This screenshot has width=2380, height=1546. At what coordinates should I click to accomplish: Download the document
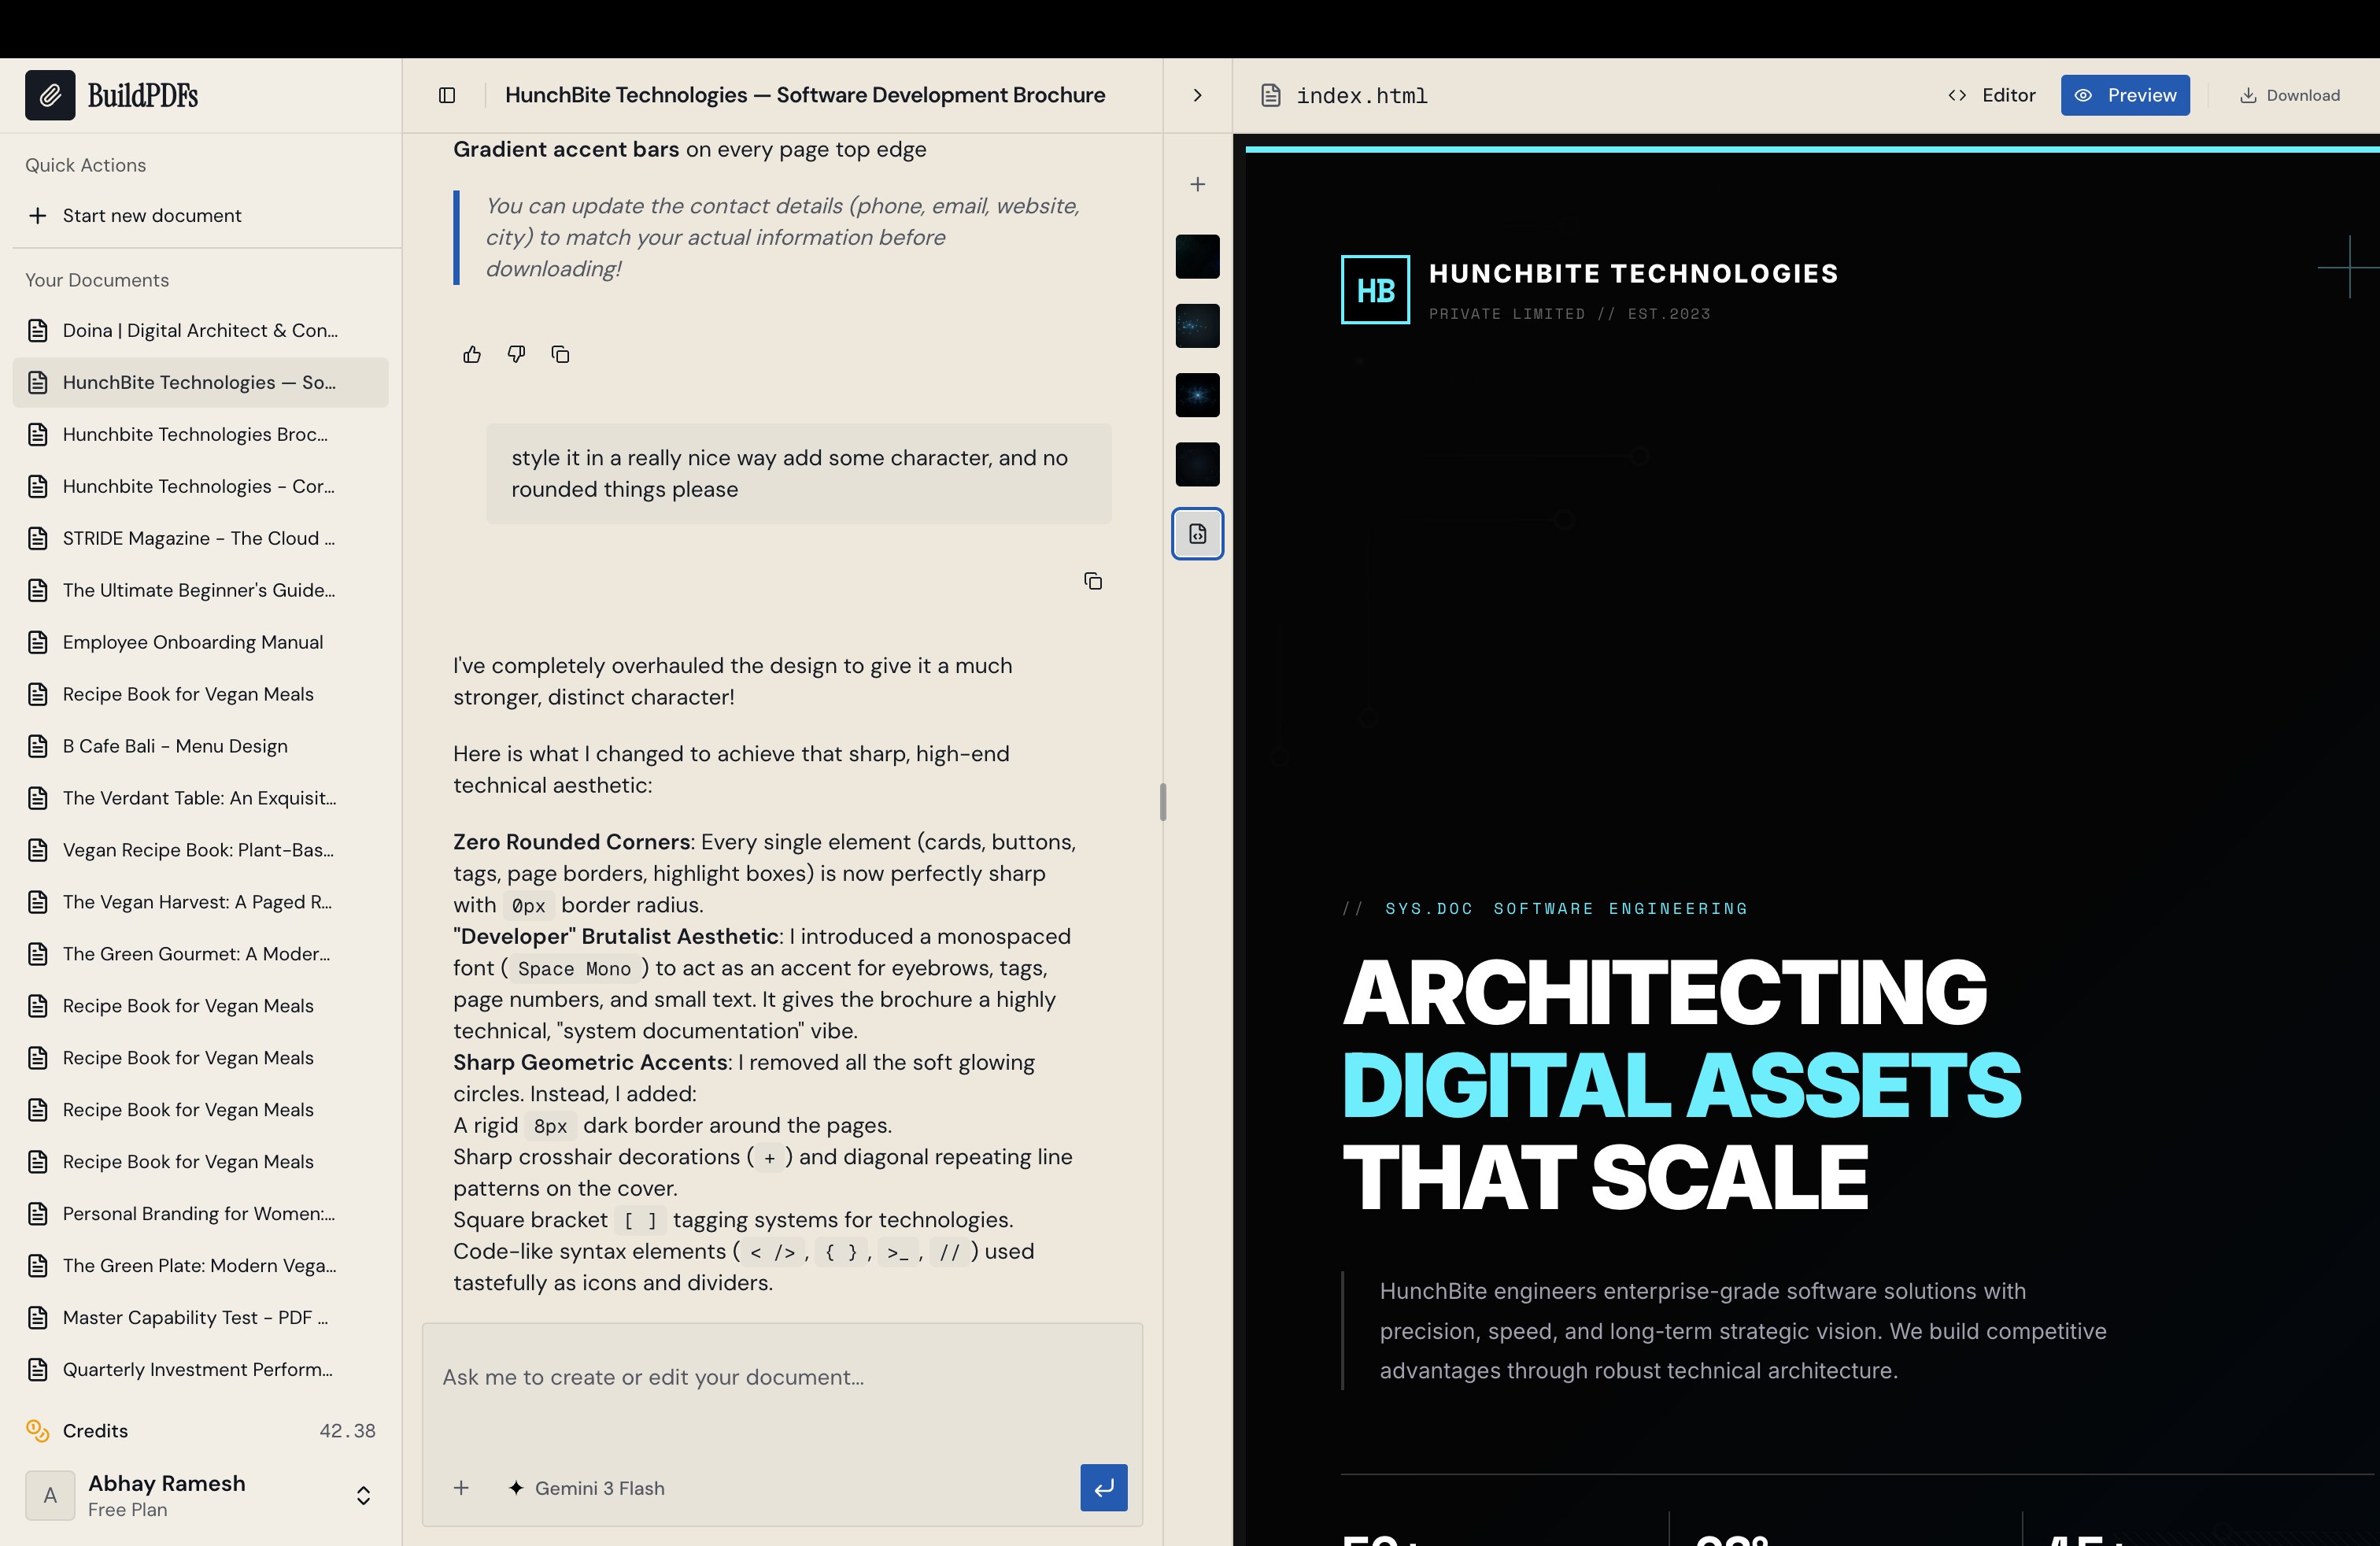(2291, 95)
